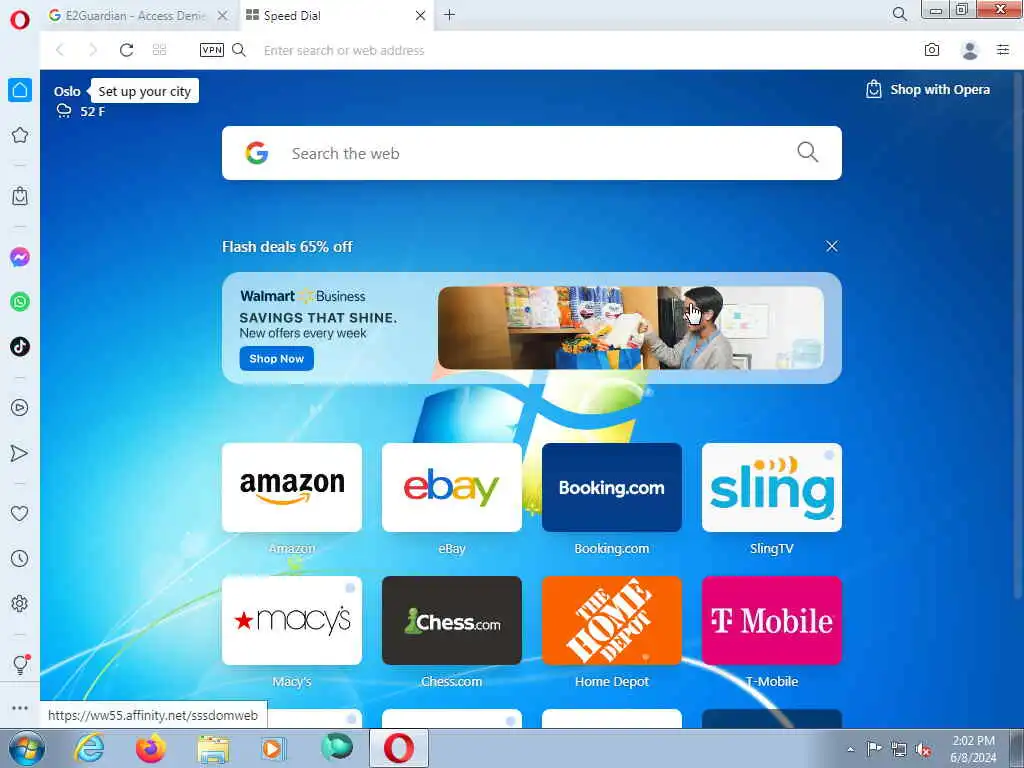This screenshot has width=1024, height=768.
Task: Show hidden tray icons arrow
Action: tap(850, 749)
